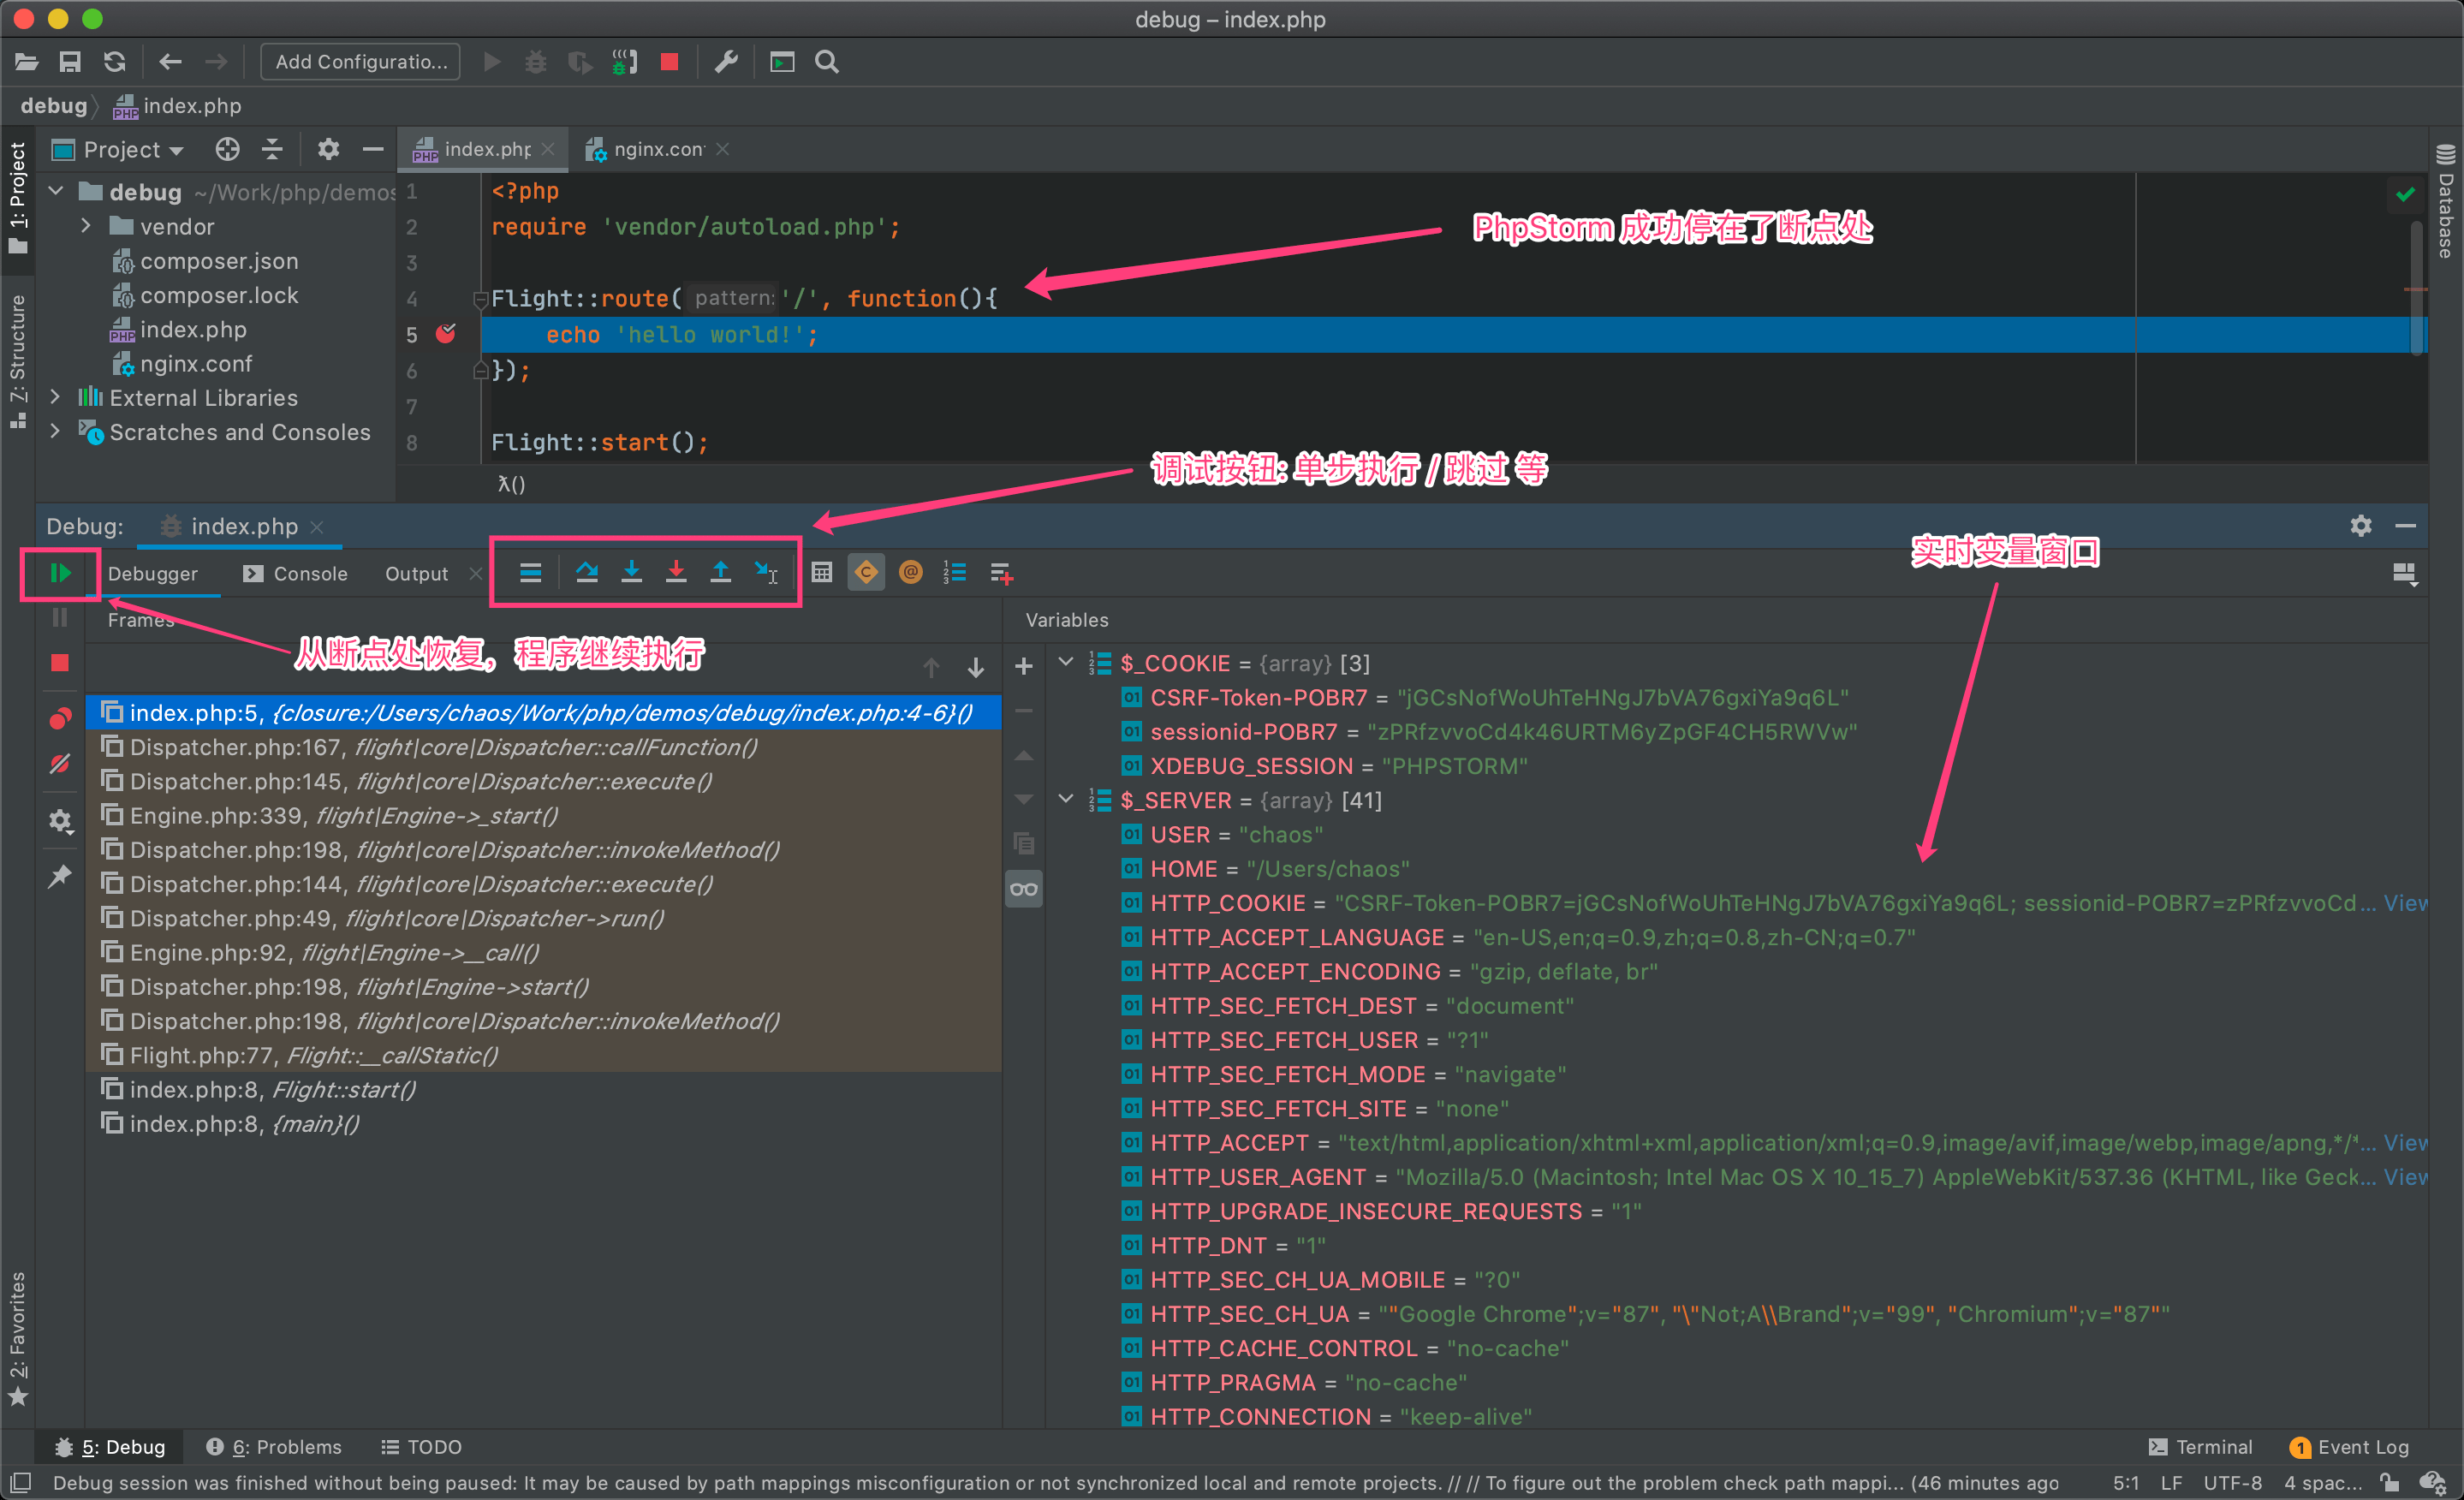
Task: Collapse $_SERVER array variable
Action: click(1066, 799)
